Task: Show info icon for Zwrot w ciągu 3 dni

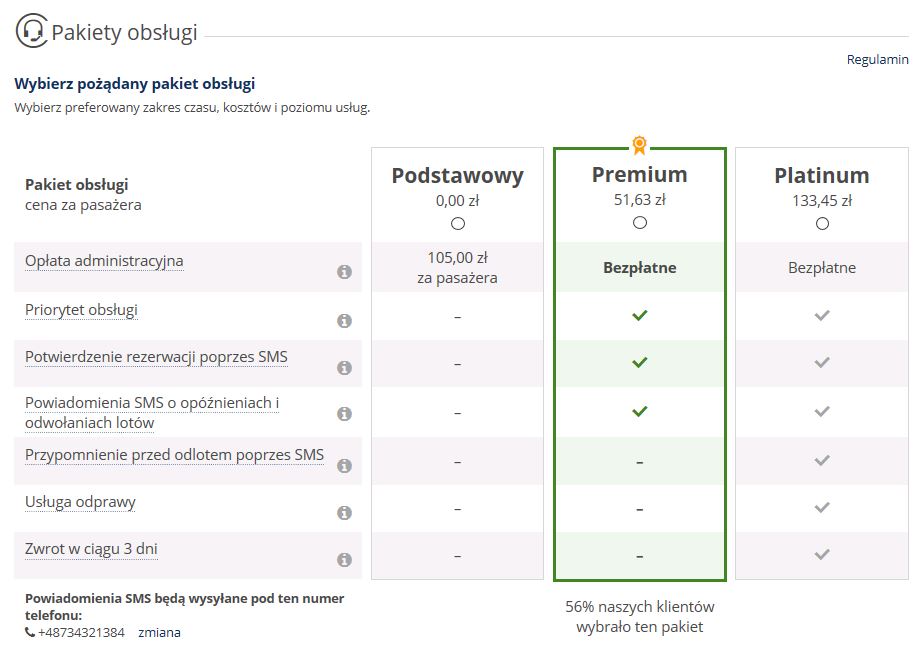Action: [x=344, y=560]
